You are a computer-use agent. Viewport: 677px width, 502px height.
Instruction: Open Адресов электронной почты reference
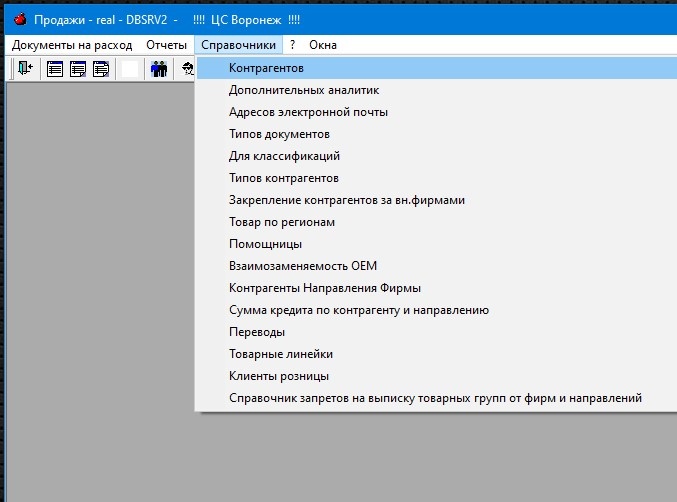click(437, 112)
